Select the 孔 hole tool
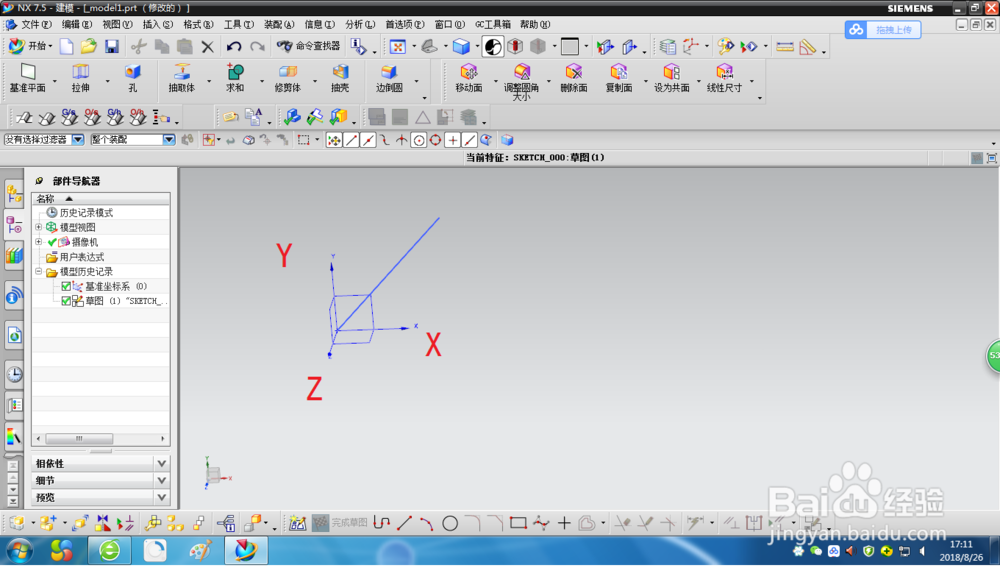1000x568 pixels. point(133,78)
